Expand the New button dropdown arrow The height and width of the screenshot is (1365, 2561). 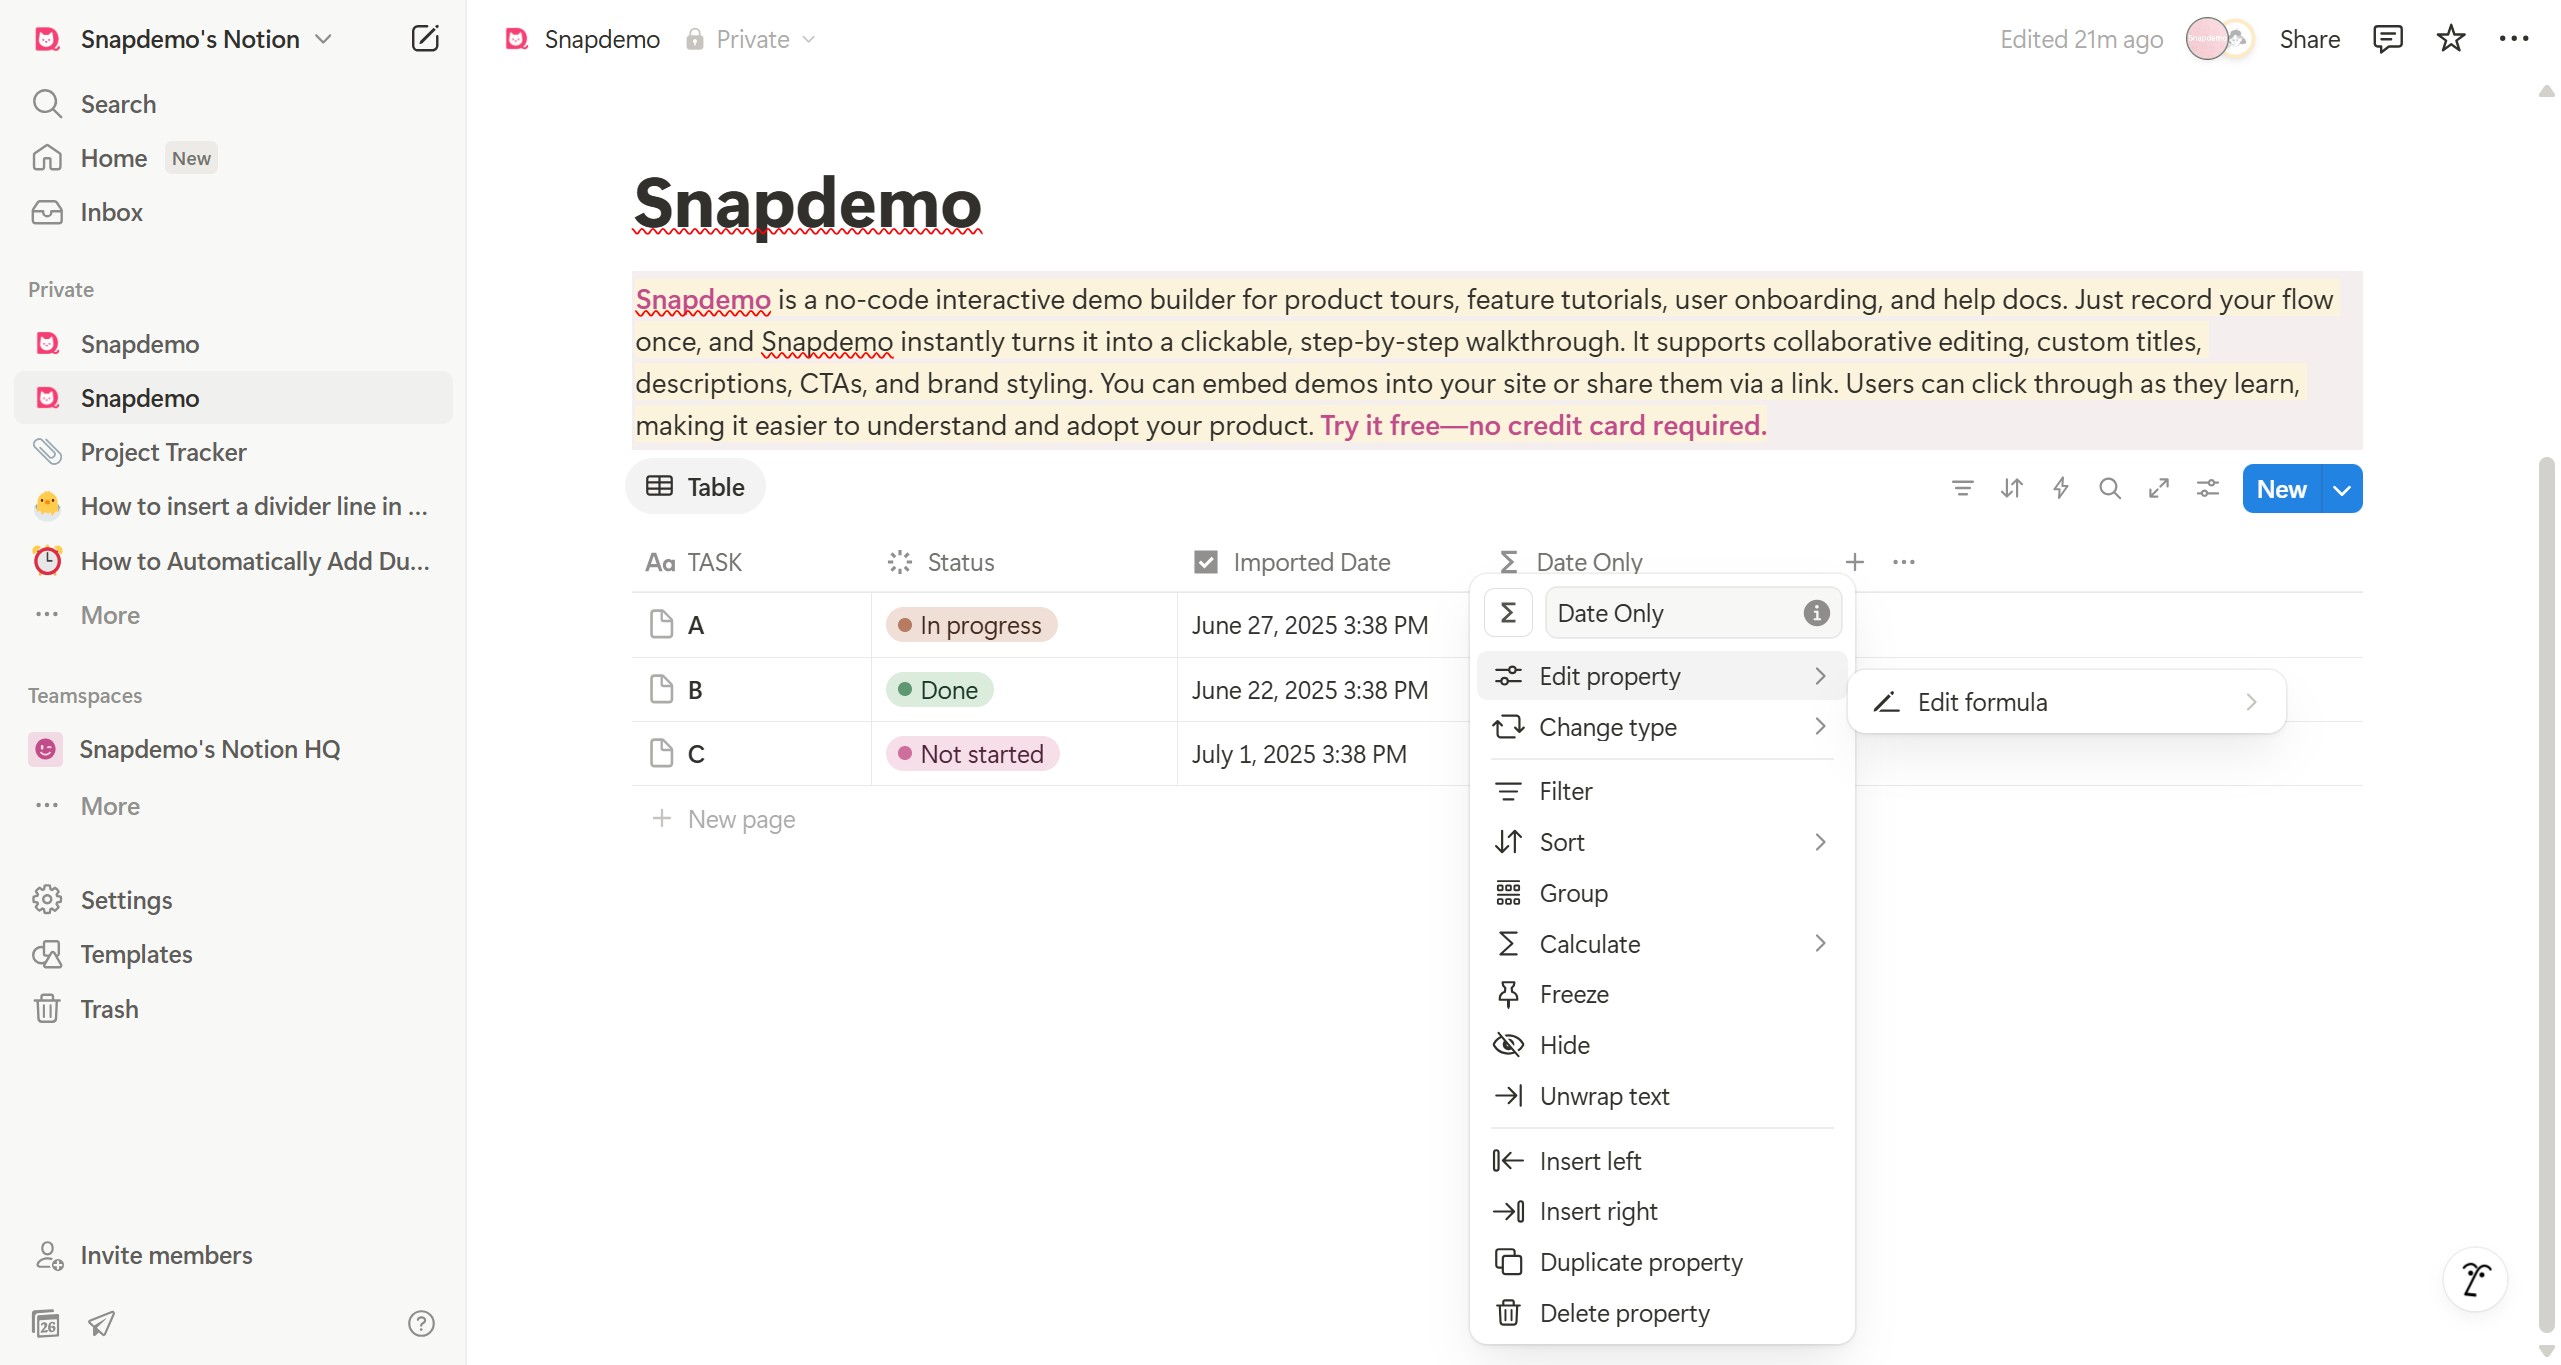coord(2341,489)
